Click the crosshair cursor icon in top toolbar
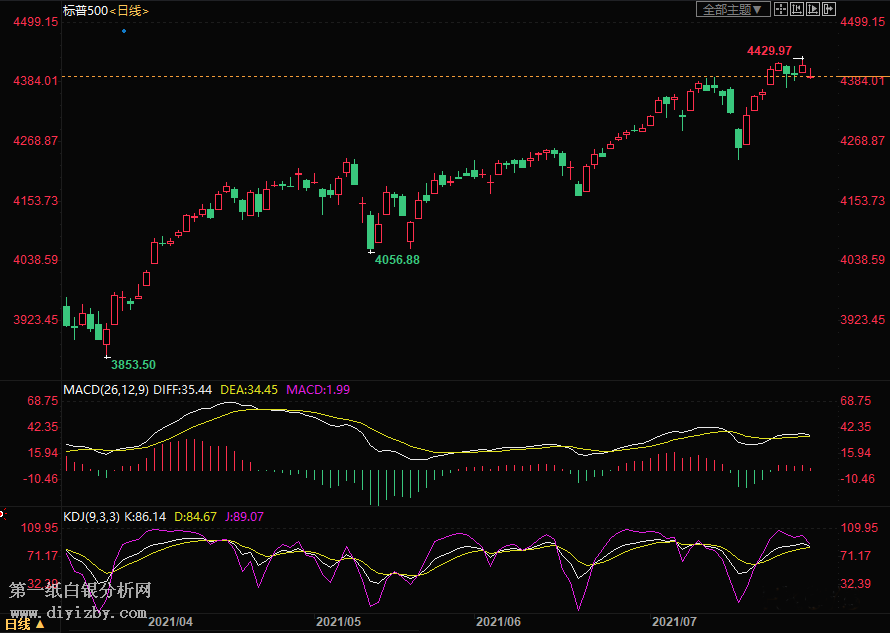This screenshot has height=633, width=890. click(781, 9)
